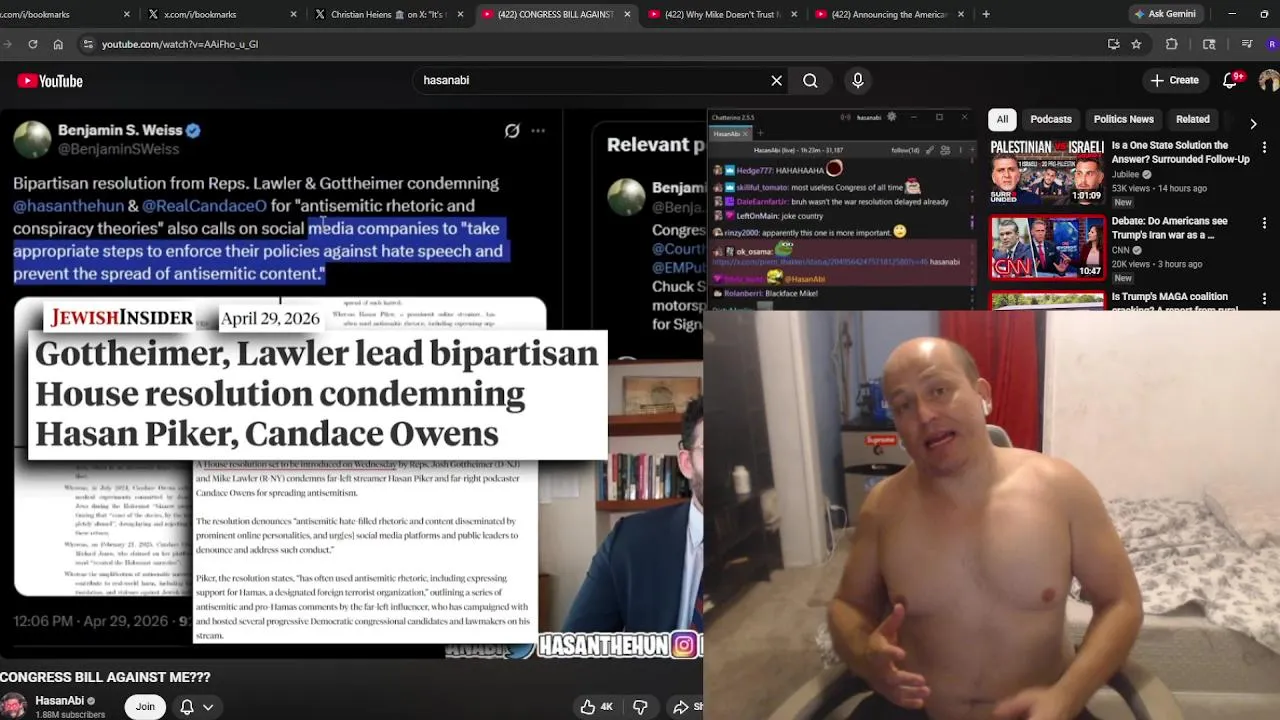Click the @RealCandaceO mention in tweet

pyautogui.click(x=204, y=206)
